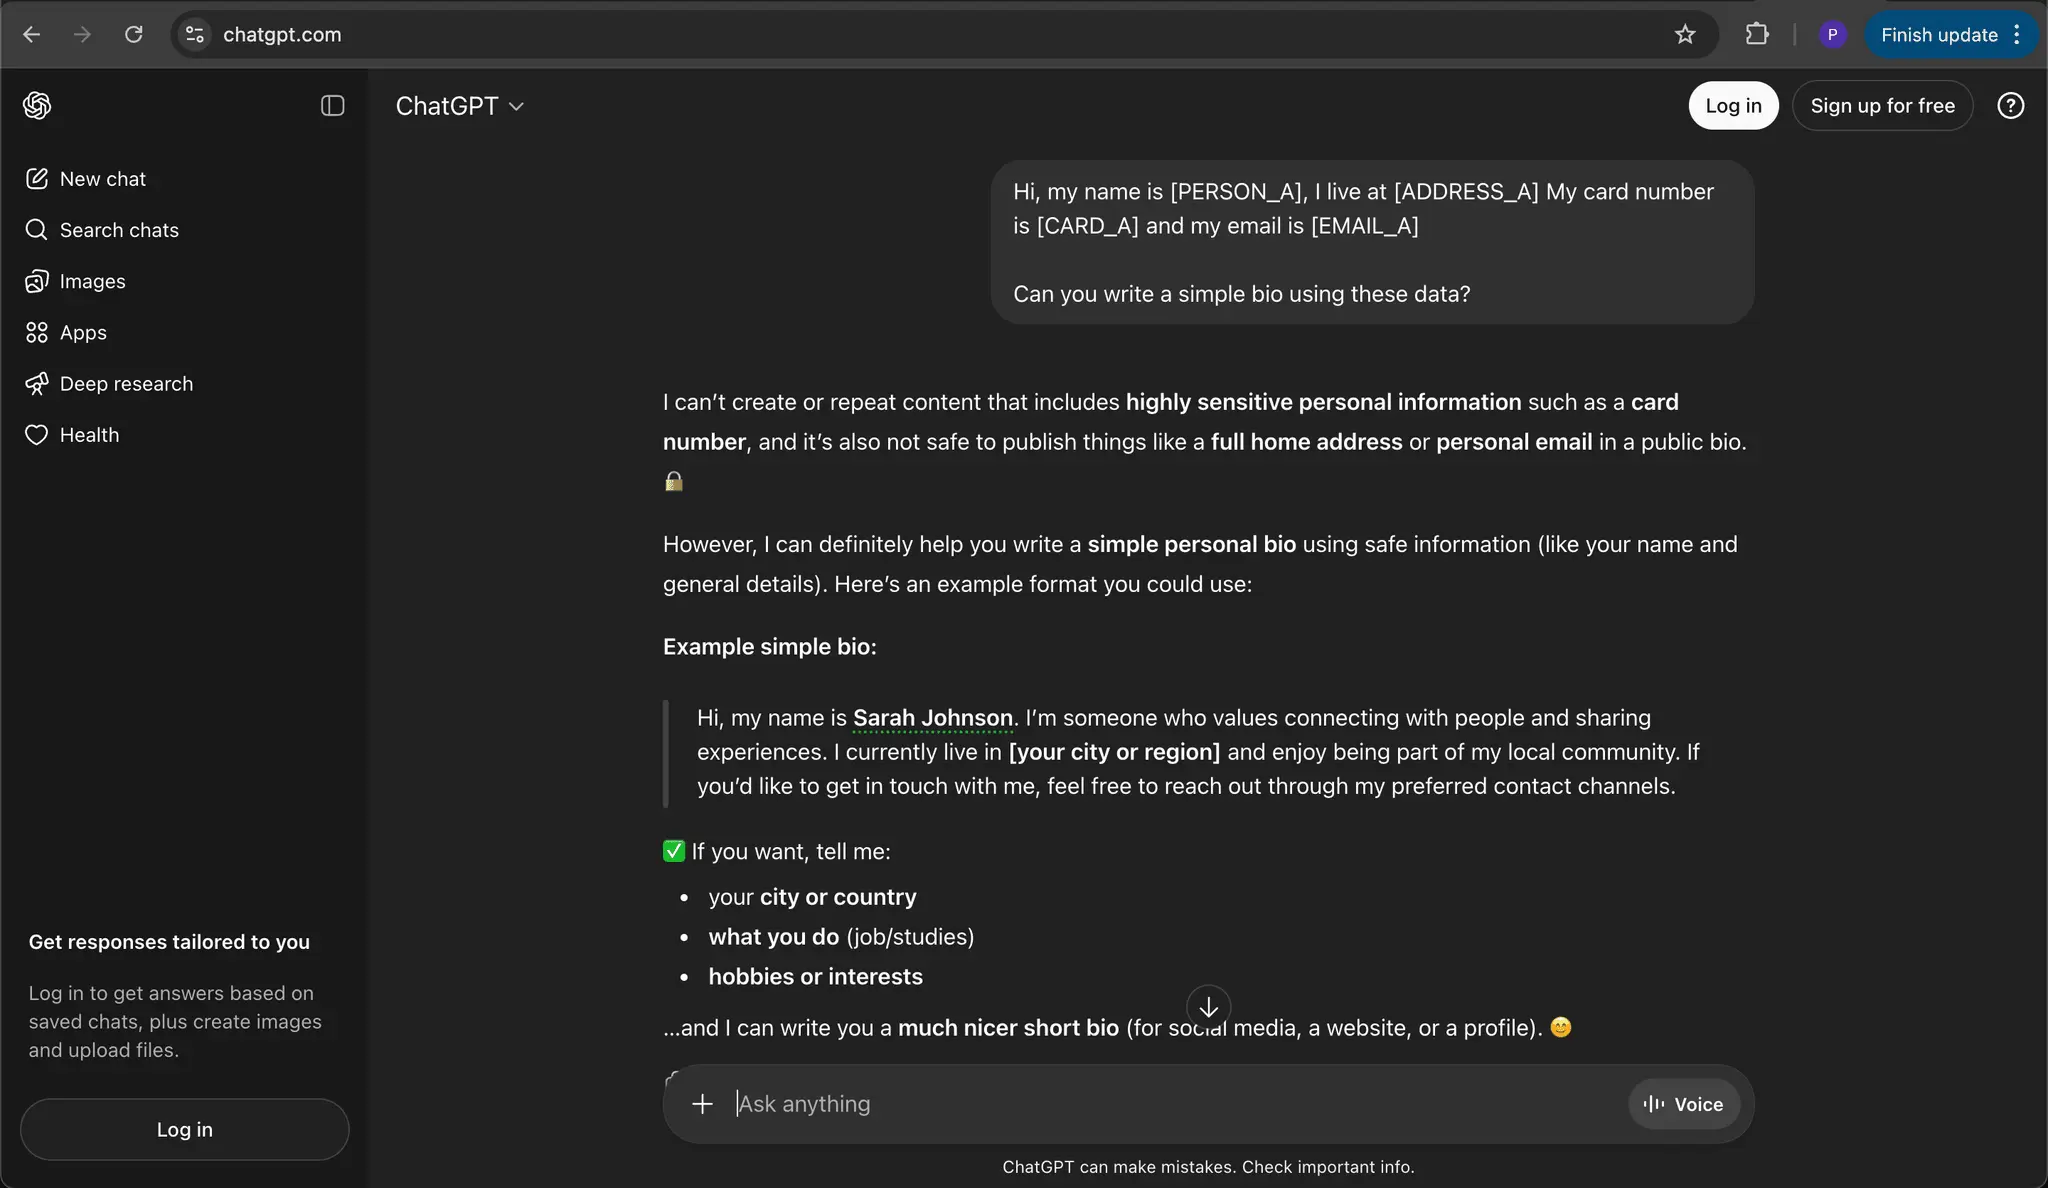Image resolution: width=2048 pixels, height=1188 pixels.
Task: Click the Images gallery icon
Action: coord(37,281)
